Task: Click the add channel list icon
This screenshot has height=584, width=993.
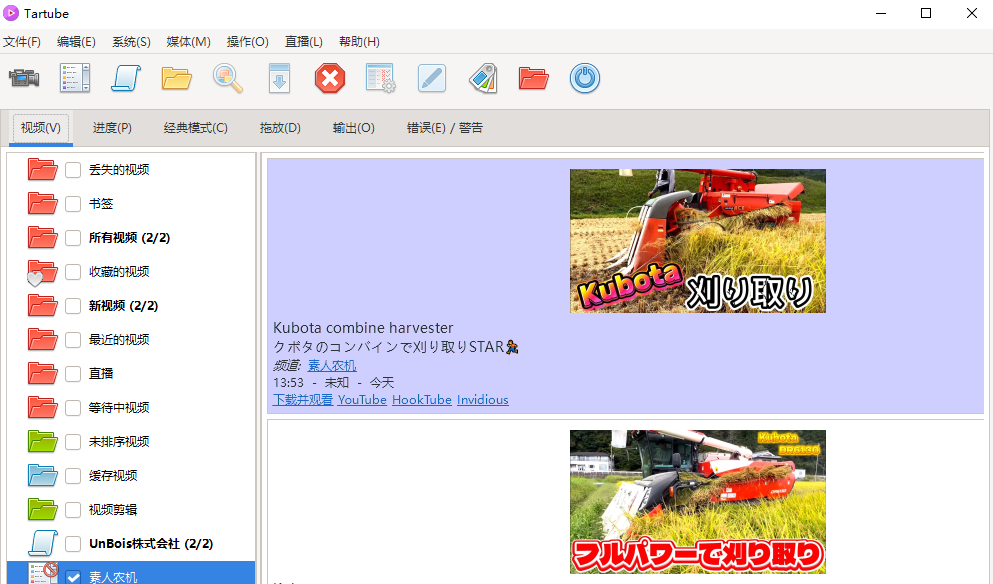Action: click(74, 78)
